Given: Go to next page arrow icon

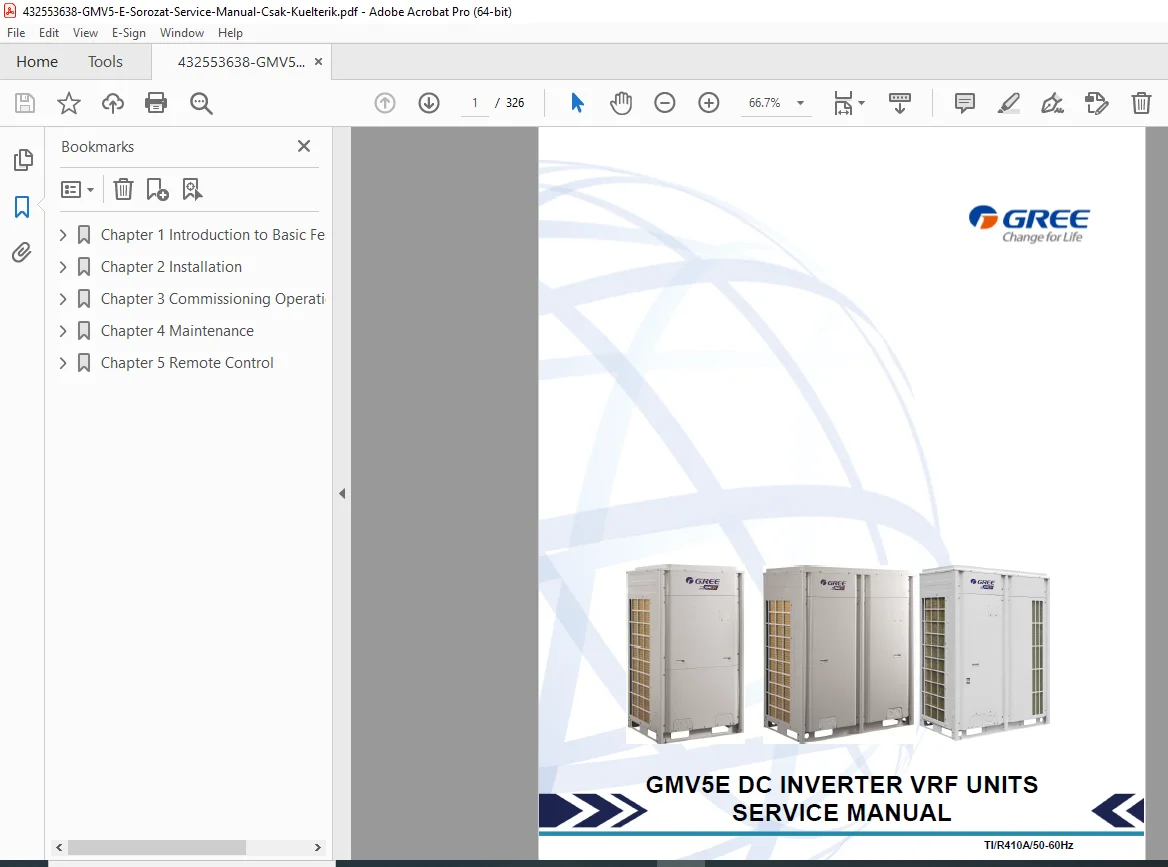Looking at the screenshot, I should pos(429,103).
